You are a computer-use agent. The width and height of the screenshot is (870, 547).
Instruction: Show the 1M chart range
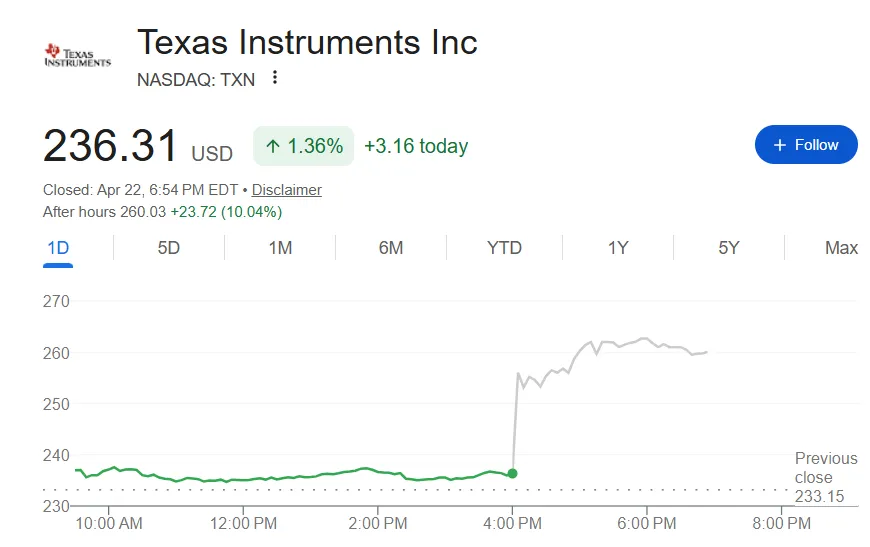point(280,248)
